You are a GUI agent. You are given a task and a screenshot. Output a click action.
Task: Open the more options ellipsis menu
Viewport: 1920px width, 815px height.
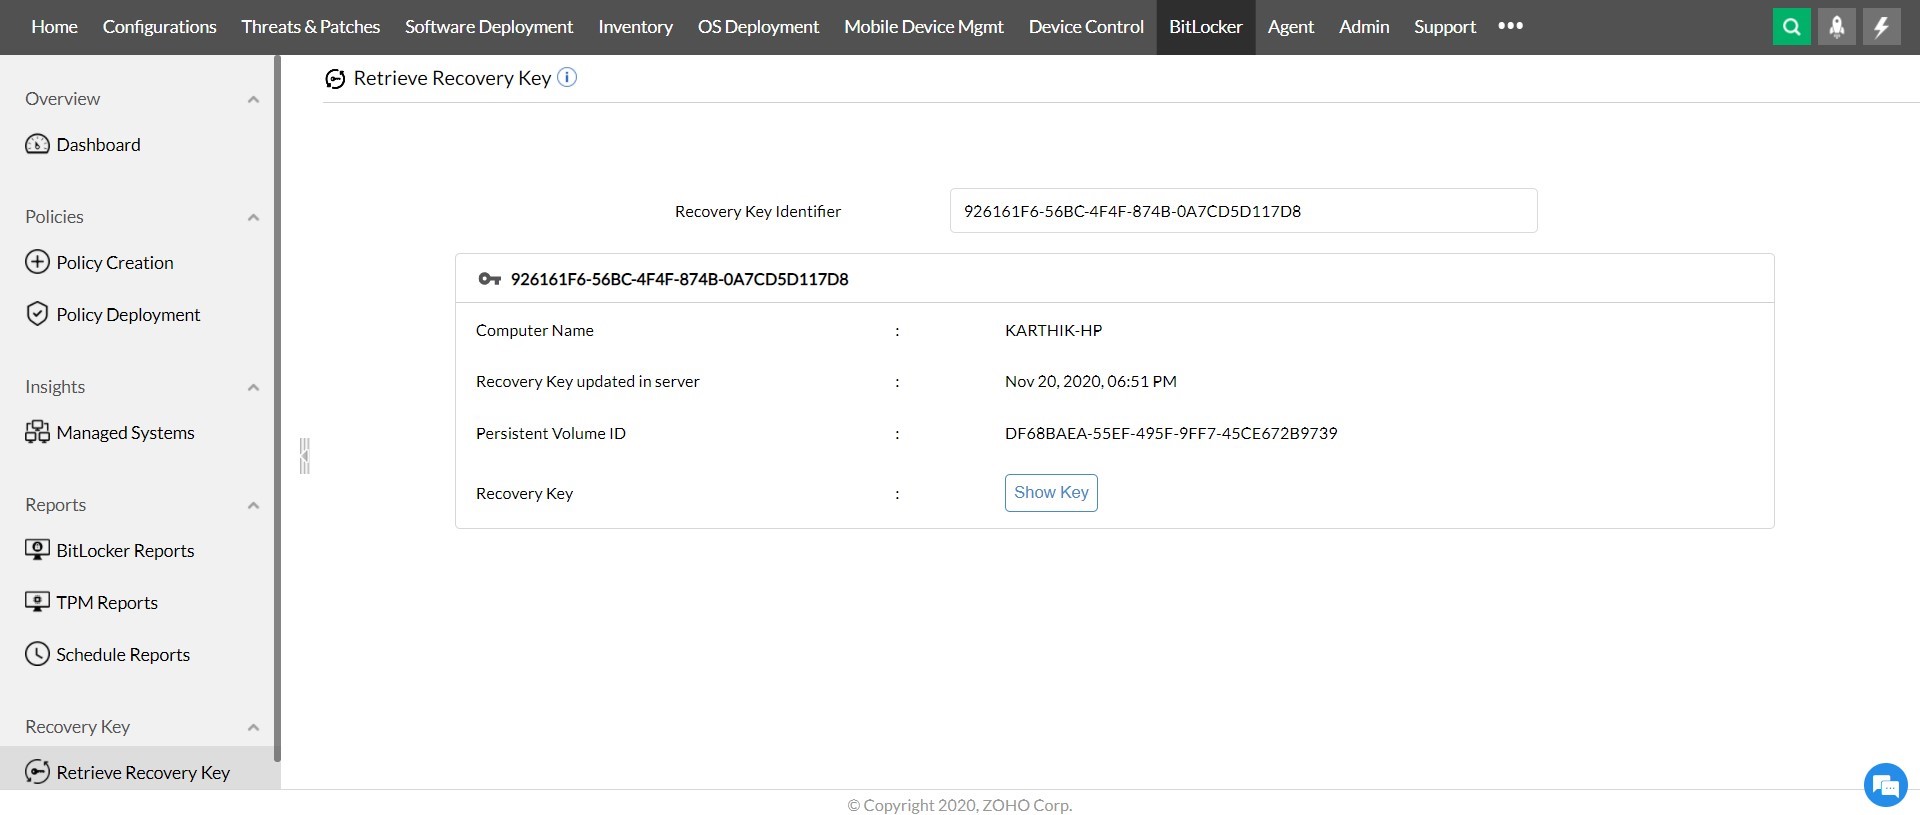coord(1510,26)
